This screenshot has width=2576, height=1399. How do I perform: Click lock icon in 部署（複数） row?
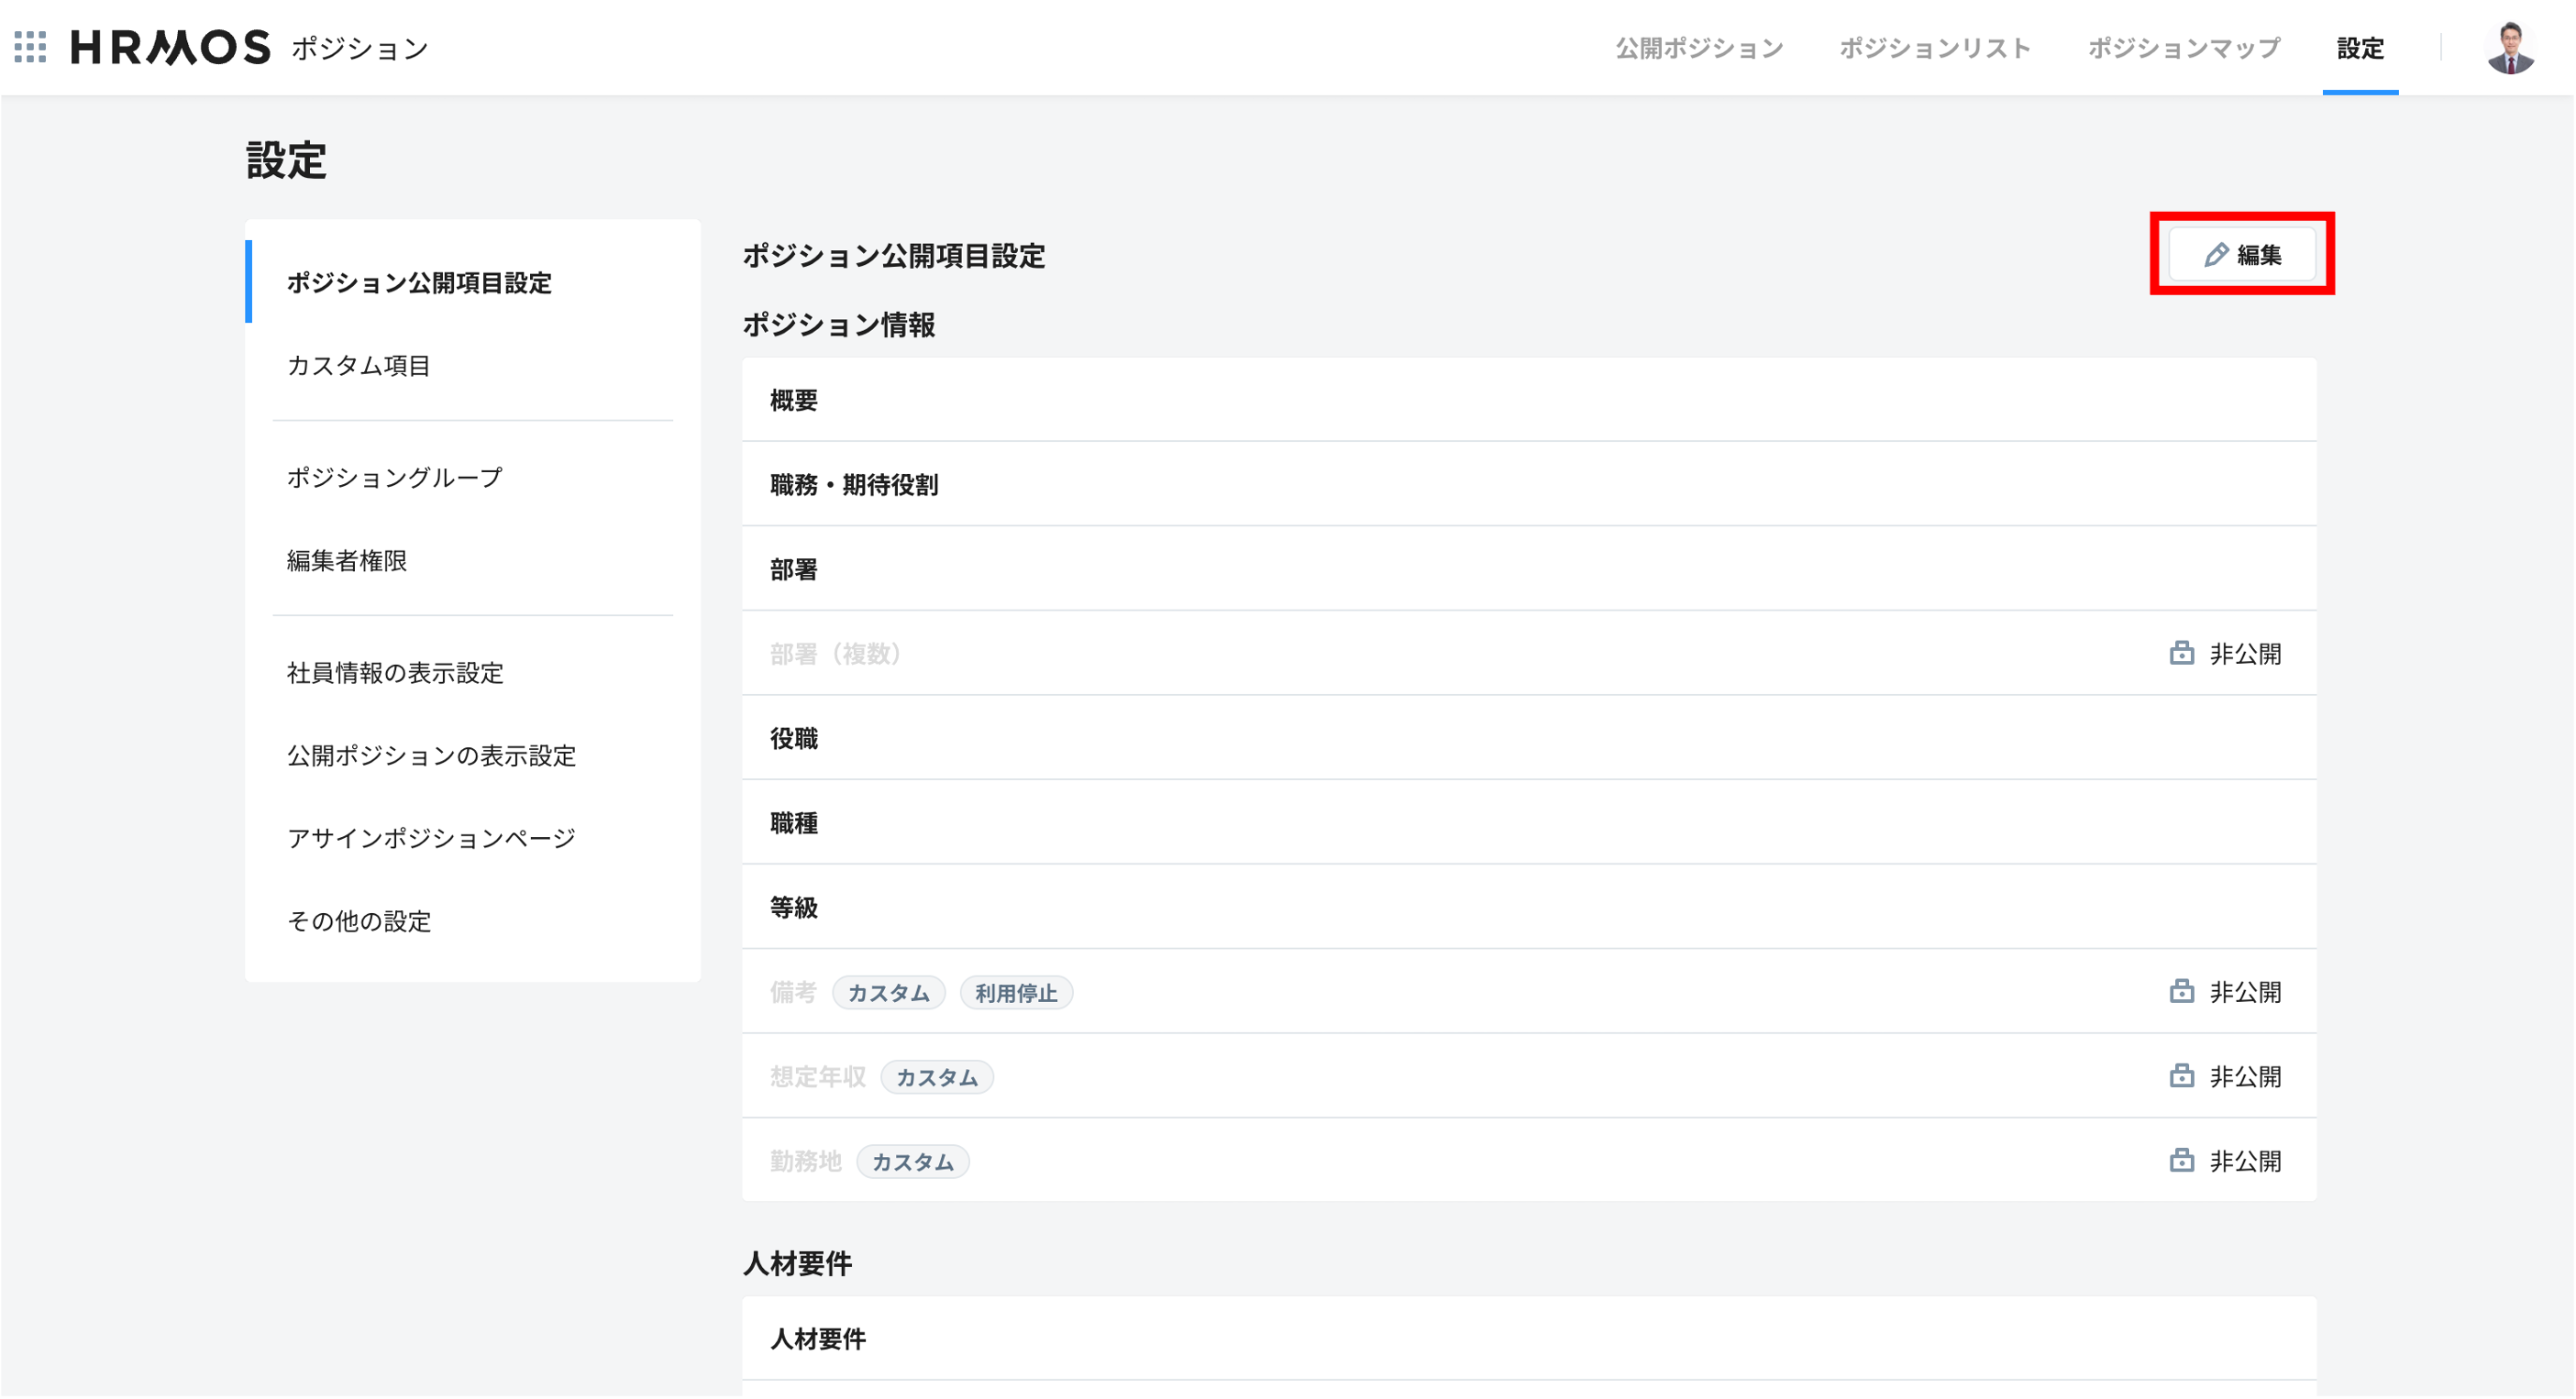pos(2182,654)
